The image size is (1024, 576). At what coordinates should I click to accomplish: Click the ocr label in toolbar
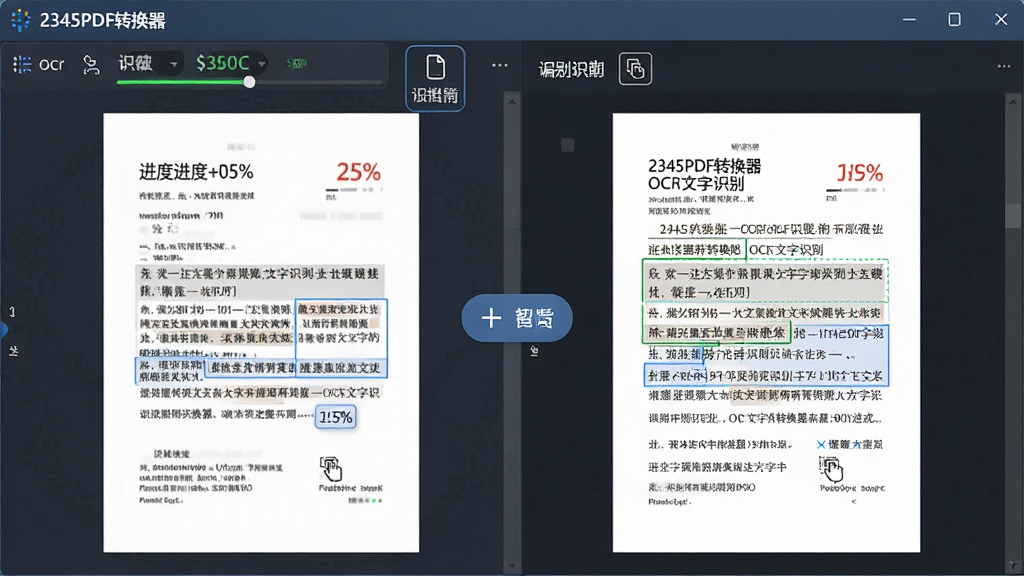pos(52,64)
